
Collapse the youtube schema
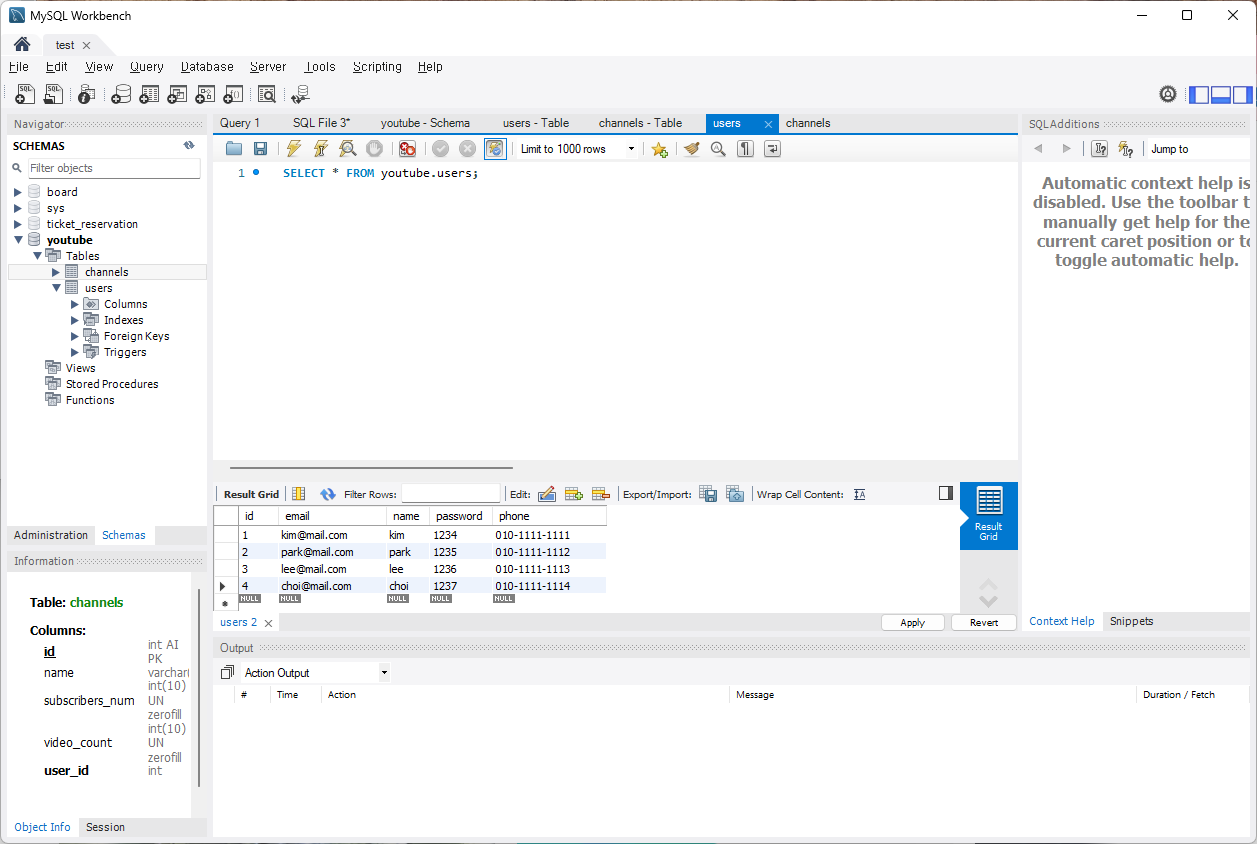[x=18, y=240]
